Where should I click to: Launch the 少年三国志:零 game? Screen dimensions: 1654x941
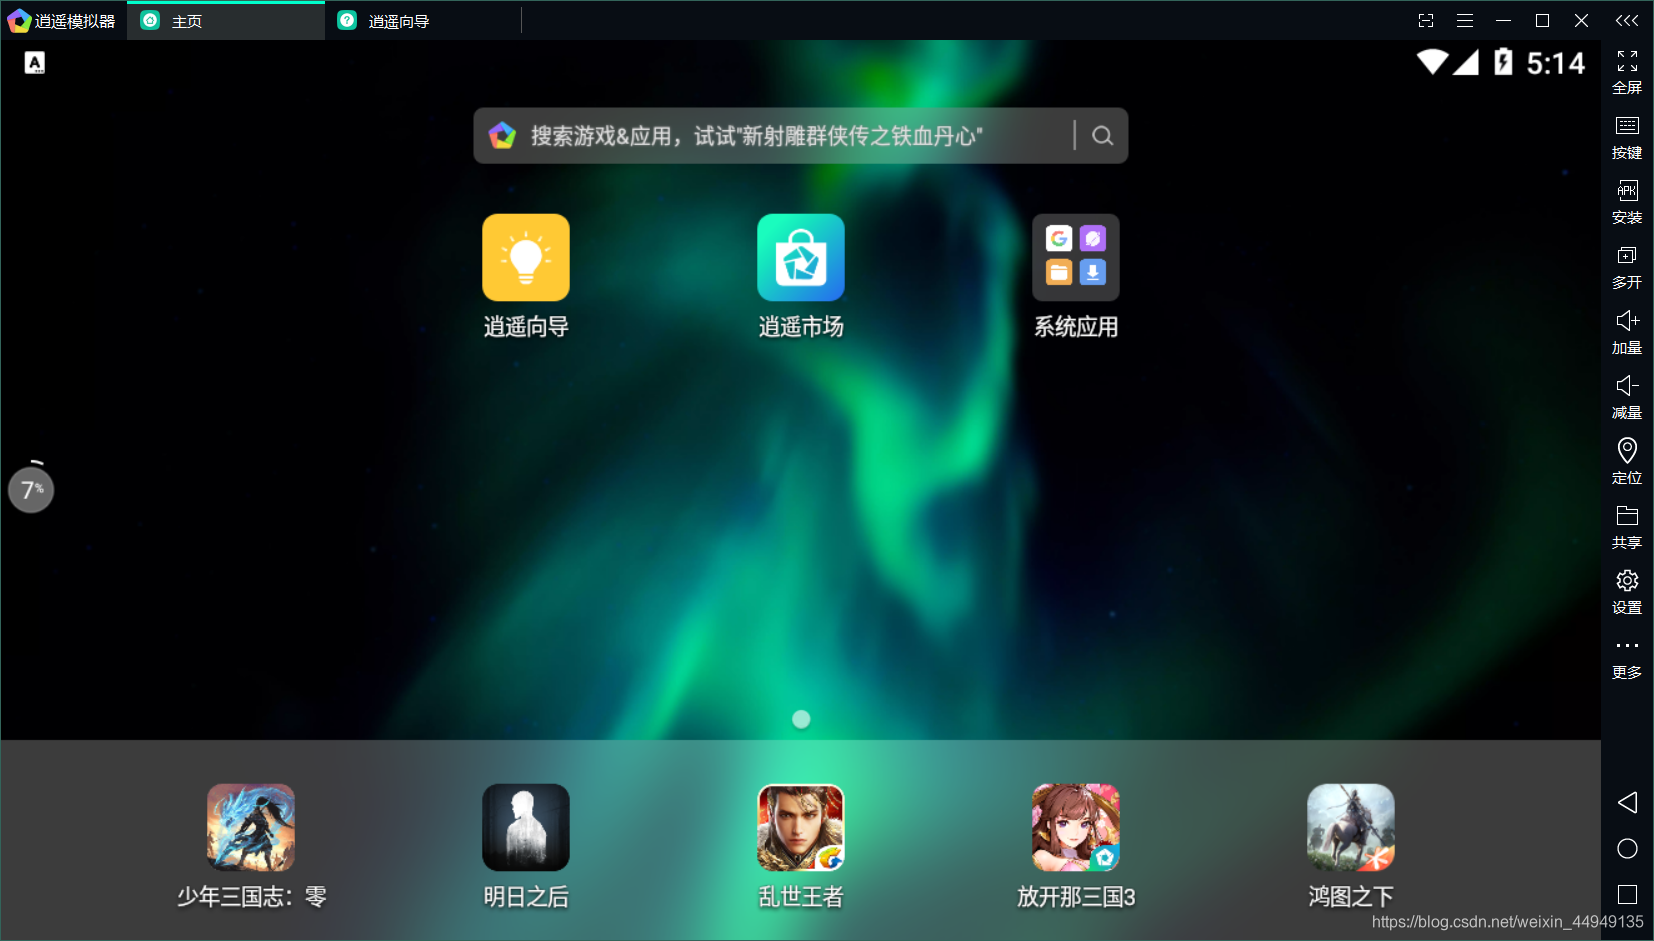[x=251, y=828]
